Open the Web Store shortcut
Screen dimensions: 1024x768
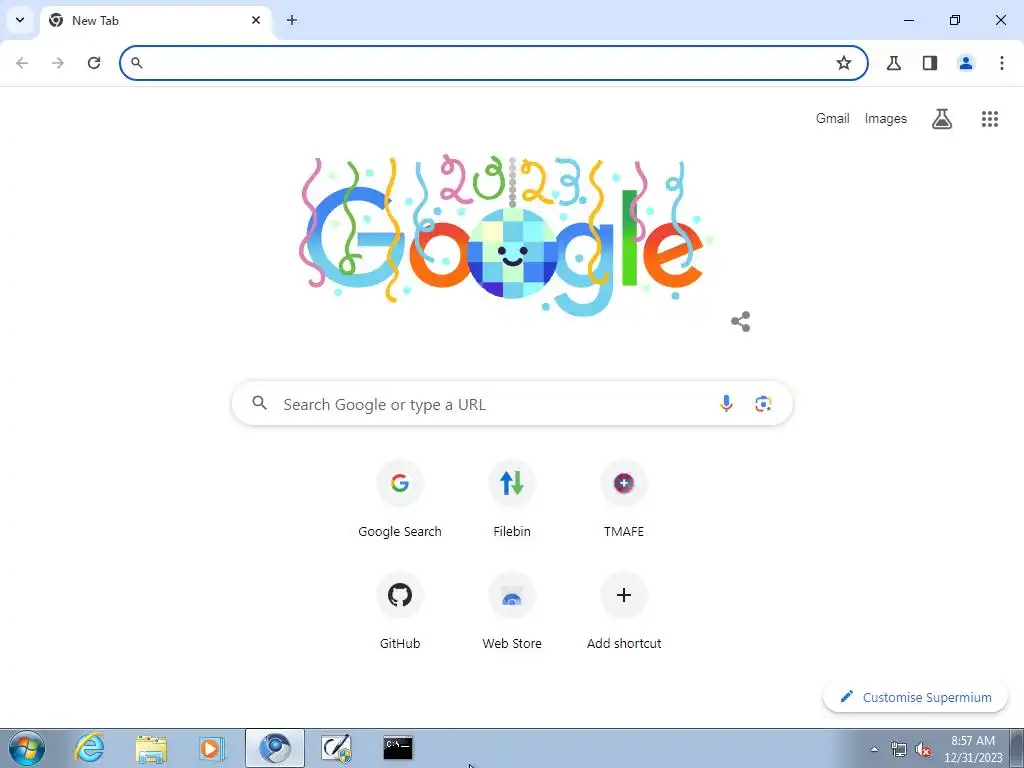pyautogui.click(x=512, y=611)
